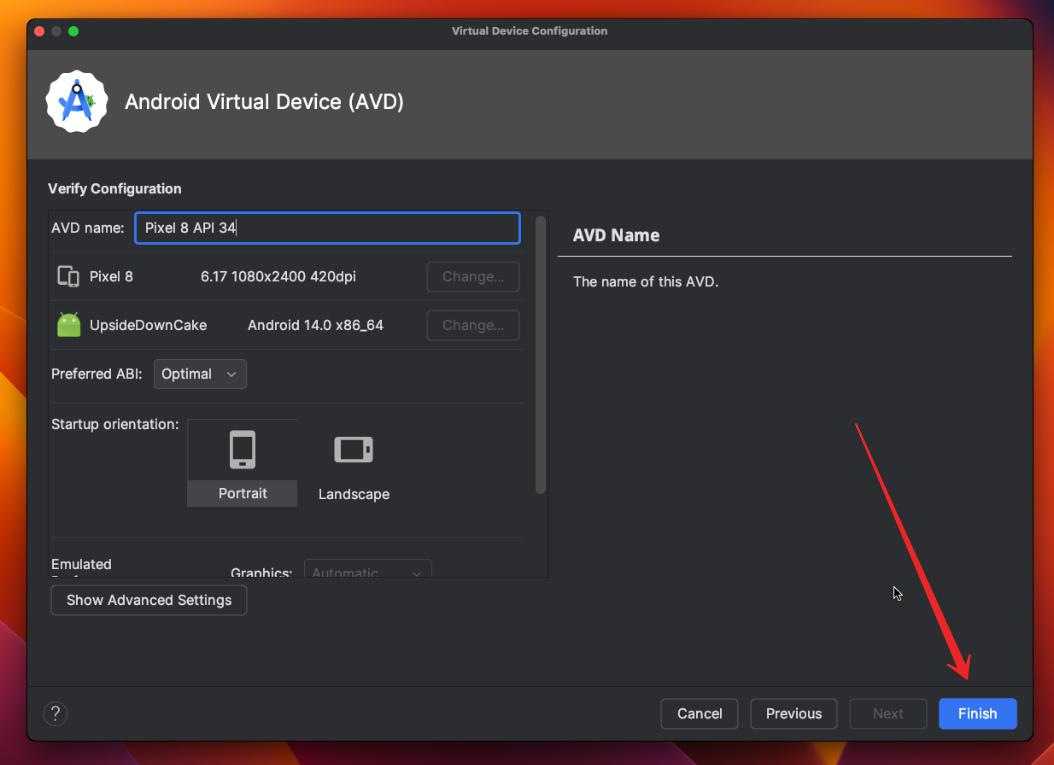Viewport: 1054px width, 765px height.
Task: Focus the AVD name input field
Action: click(x=327, y=228)
